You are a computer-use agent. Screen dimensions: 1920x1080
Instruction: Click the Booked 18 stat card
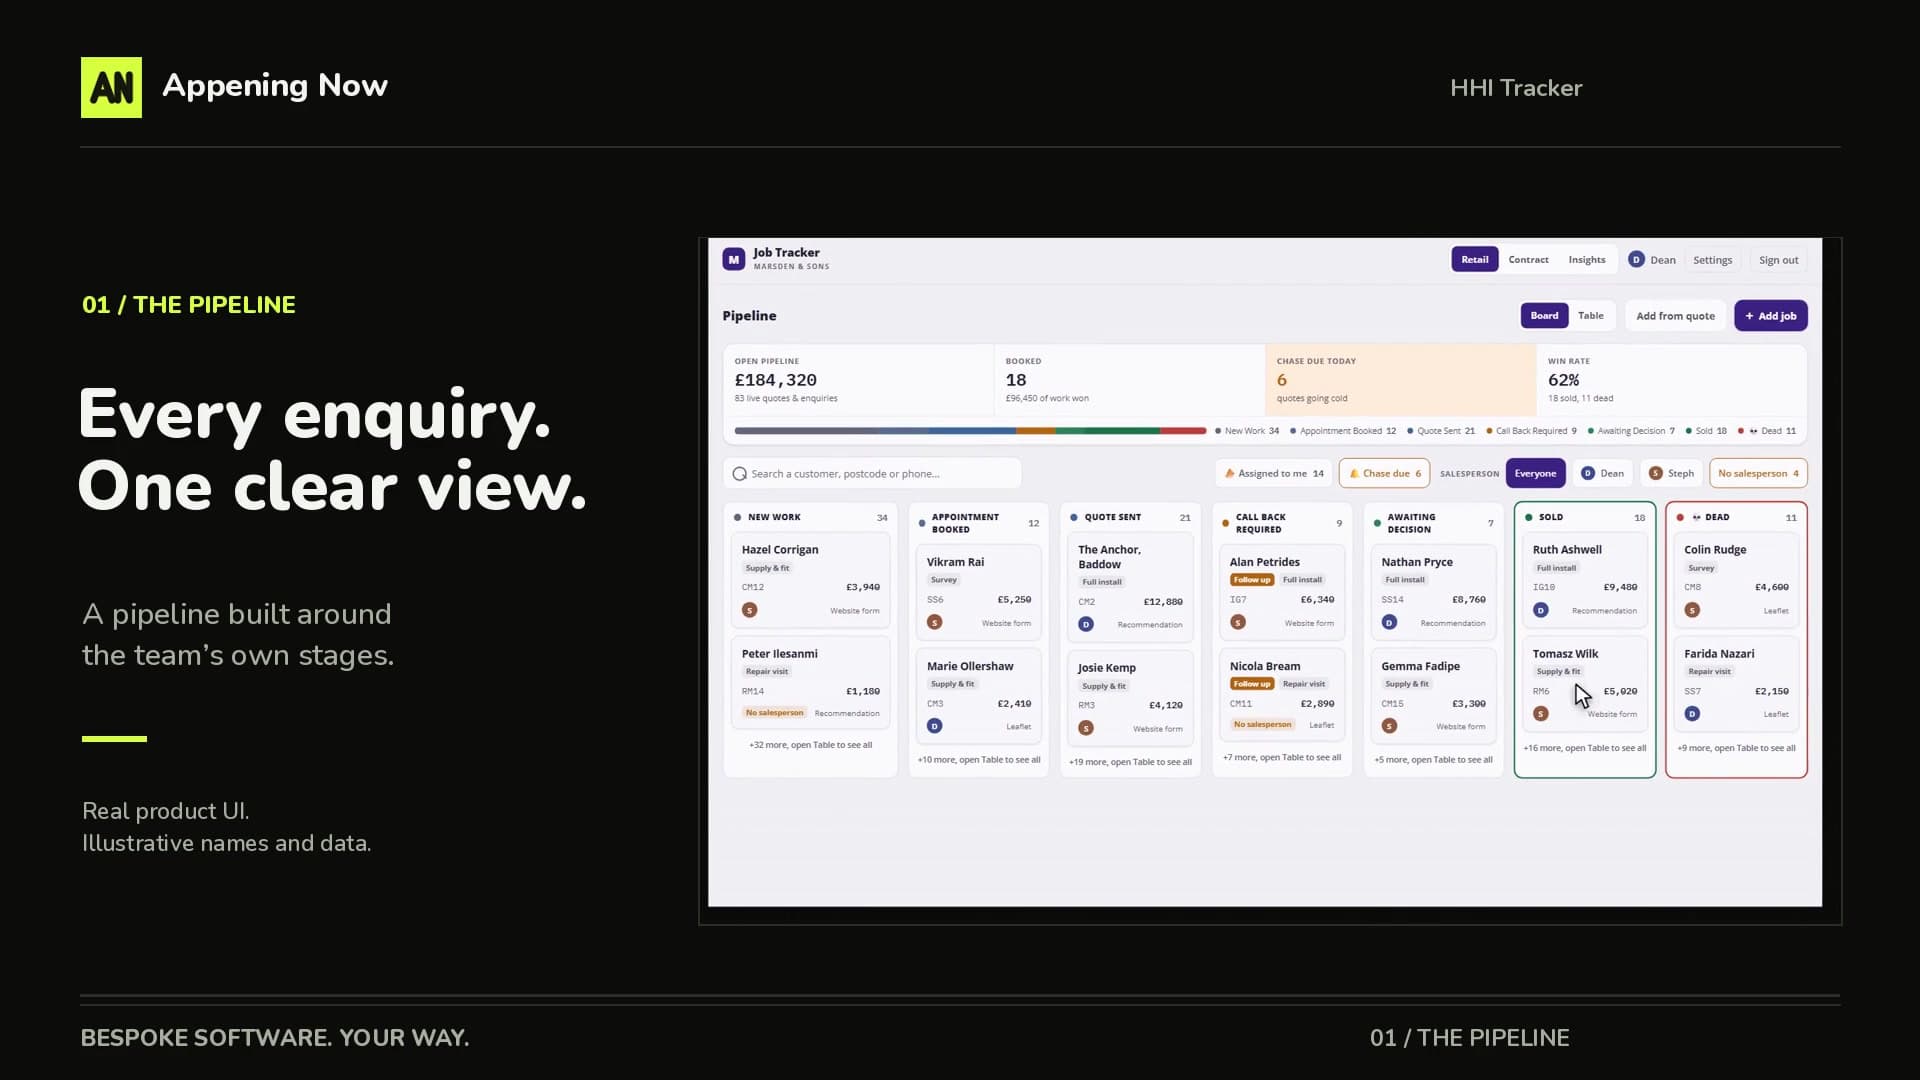[1129, 380]
